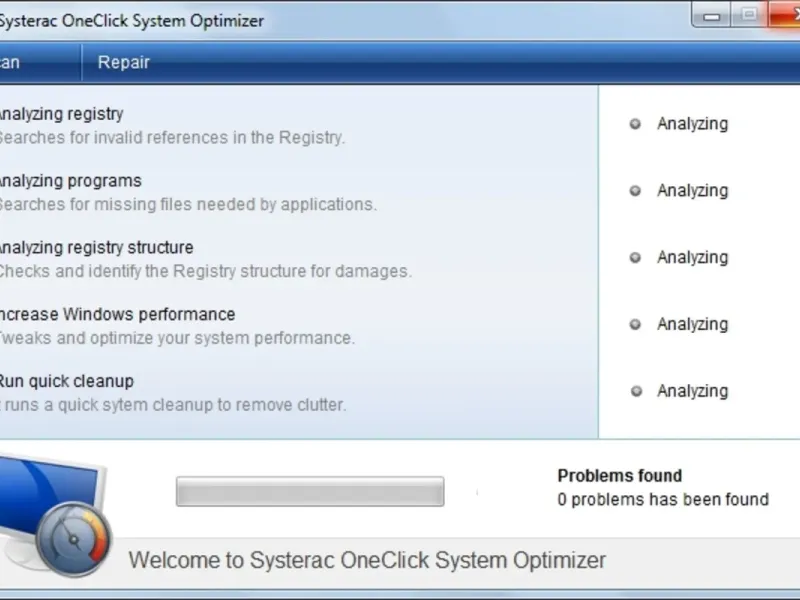The image size is (800, 600).
Task: Click the Windows performance status dot
Action: tap(634, 325)
